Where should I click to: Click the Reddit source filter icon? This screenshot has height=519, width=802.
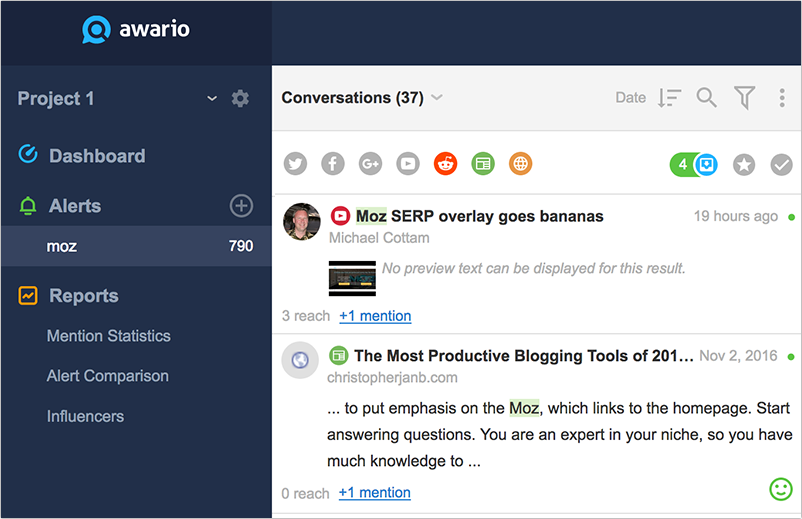445,164
